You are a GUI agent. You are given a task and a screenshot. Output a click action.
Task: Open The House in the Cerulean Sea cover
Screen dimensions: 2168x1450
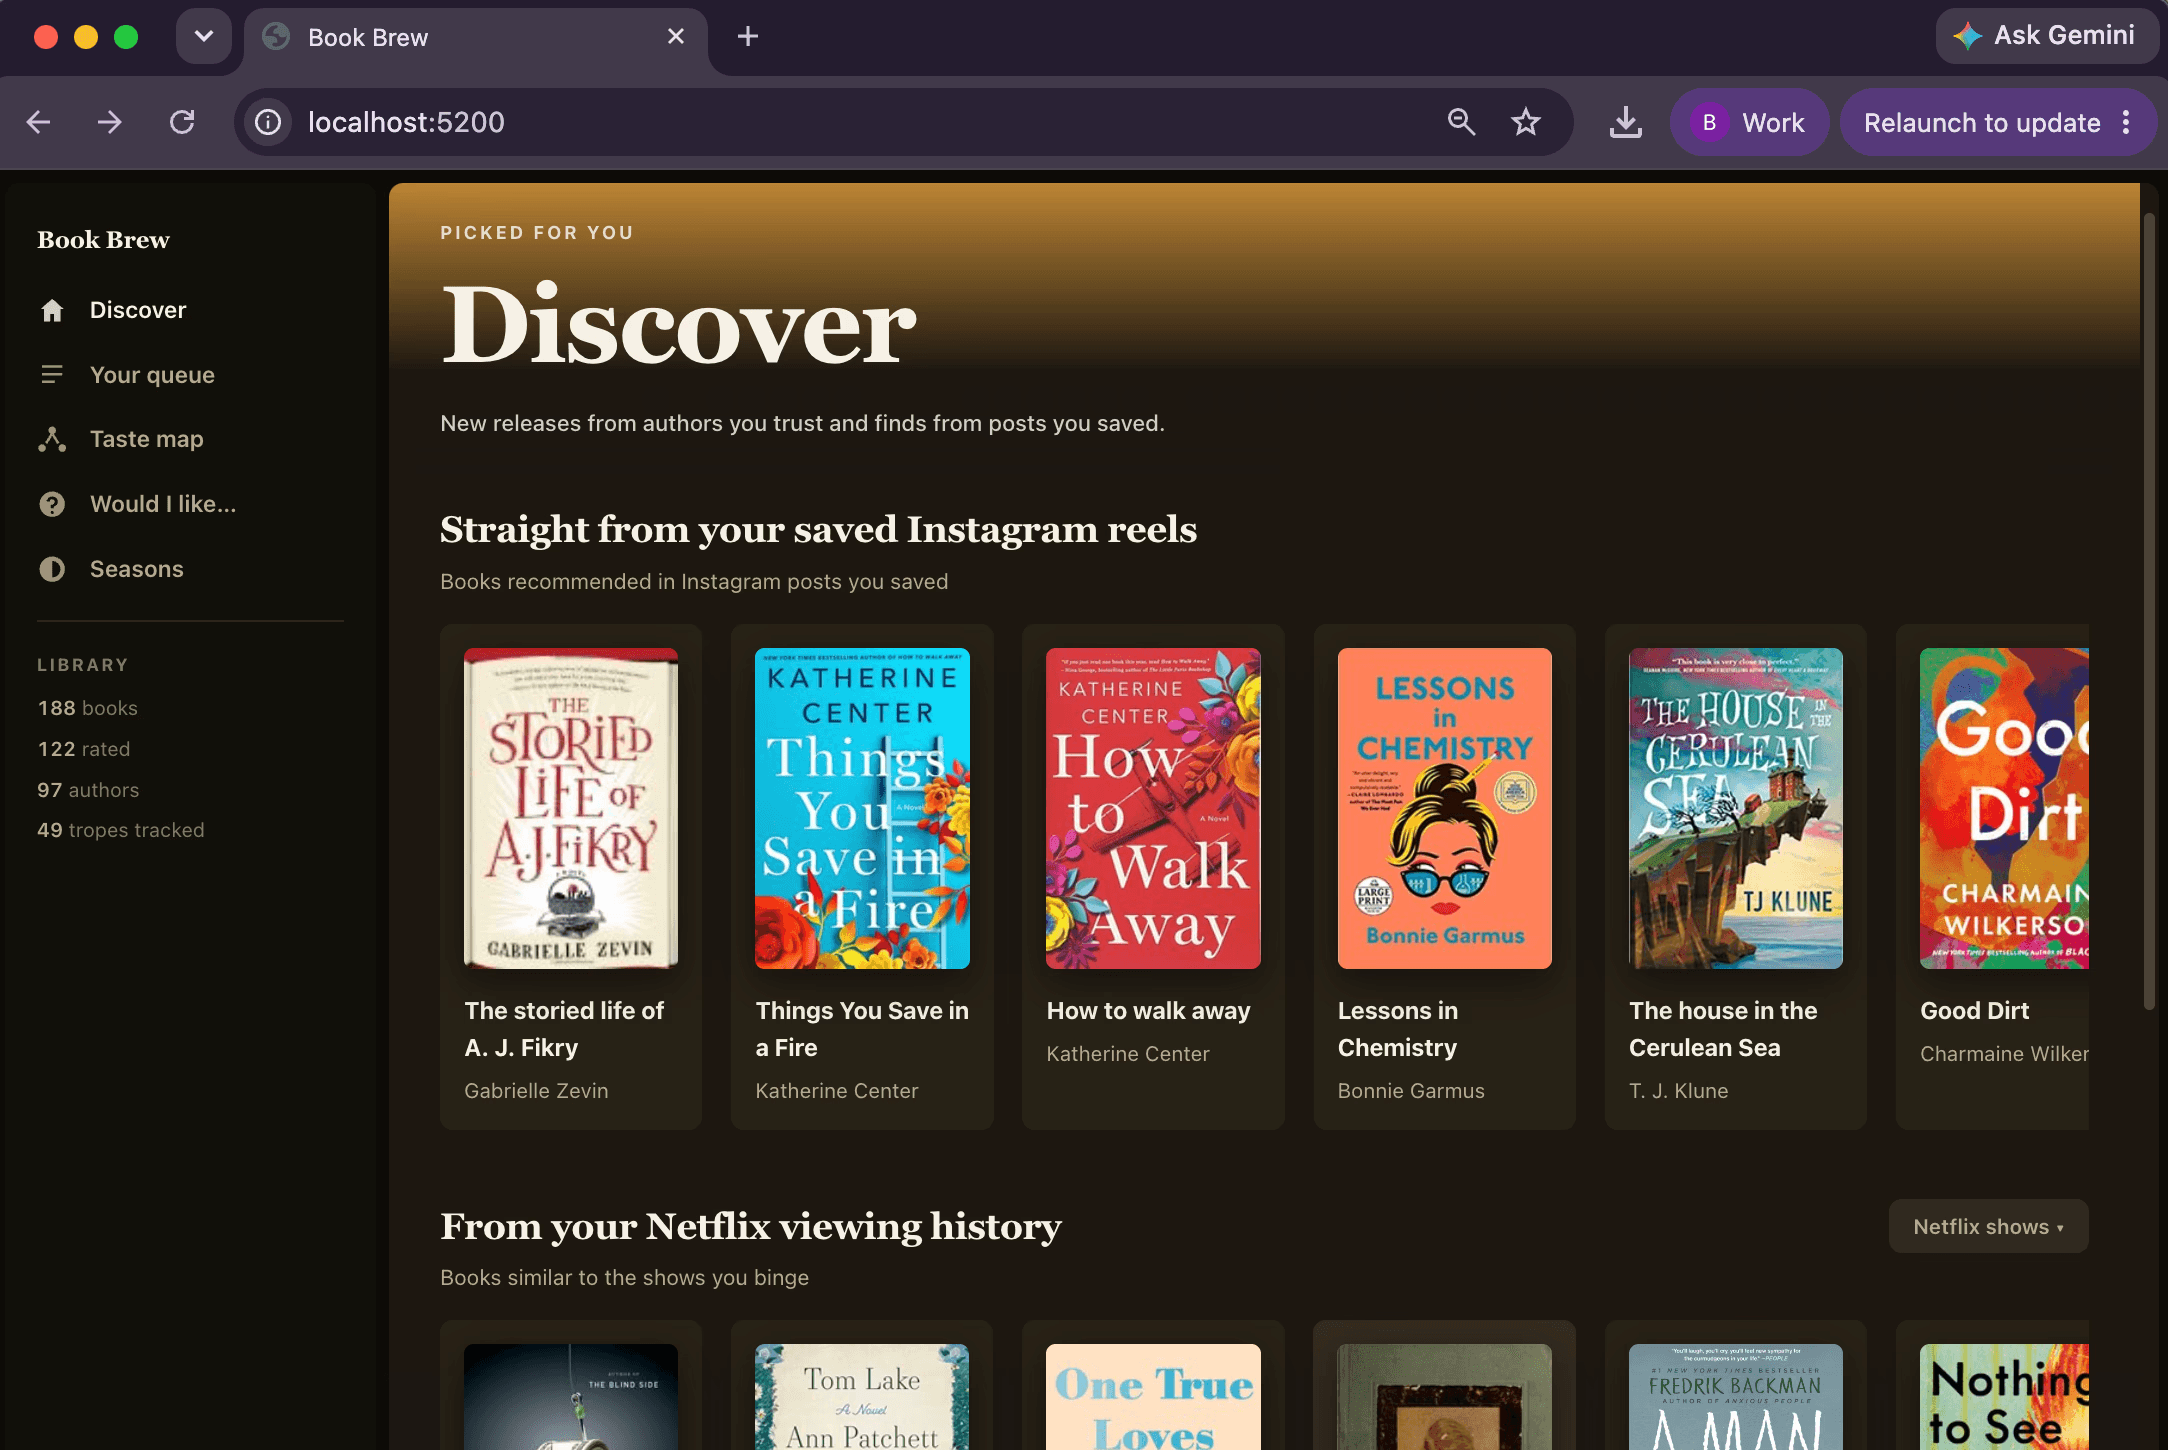(1736, 808)
